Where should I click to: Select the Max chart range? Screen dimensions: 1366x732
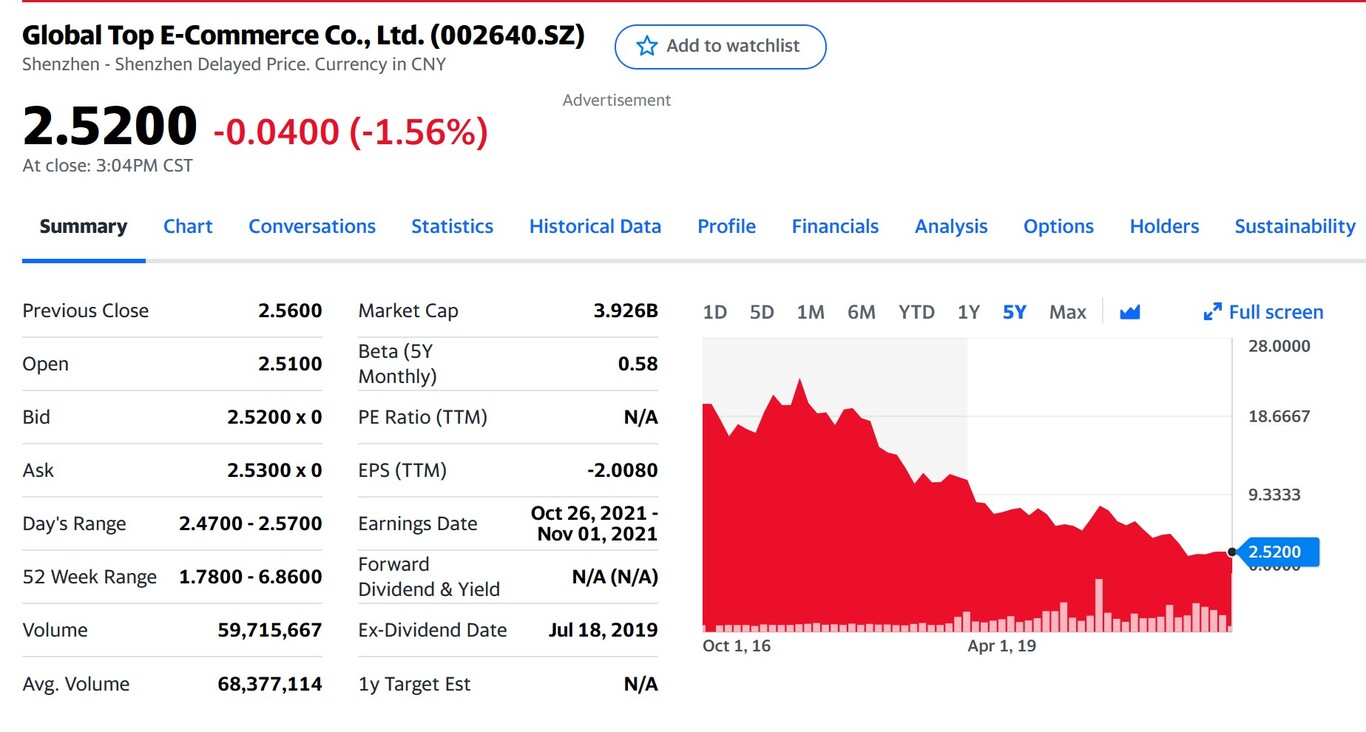pyautogui.click(x=1068, y=312)
